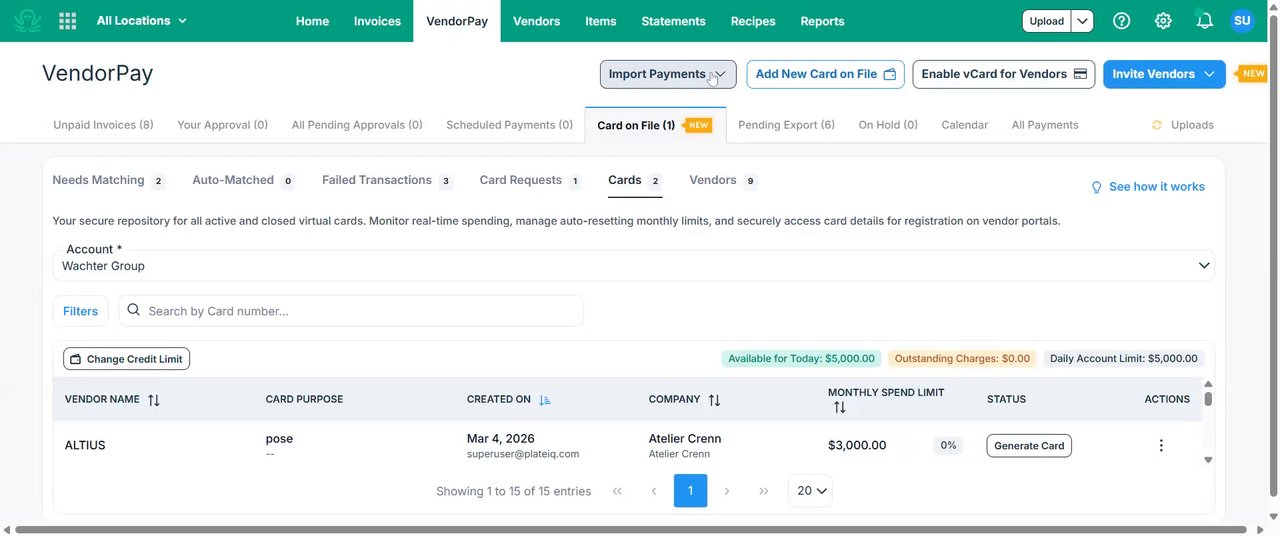Open ALTIUS row actions kebab menu
The height and width of the screenshot is (536, 1280).
pos(1161,445)
